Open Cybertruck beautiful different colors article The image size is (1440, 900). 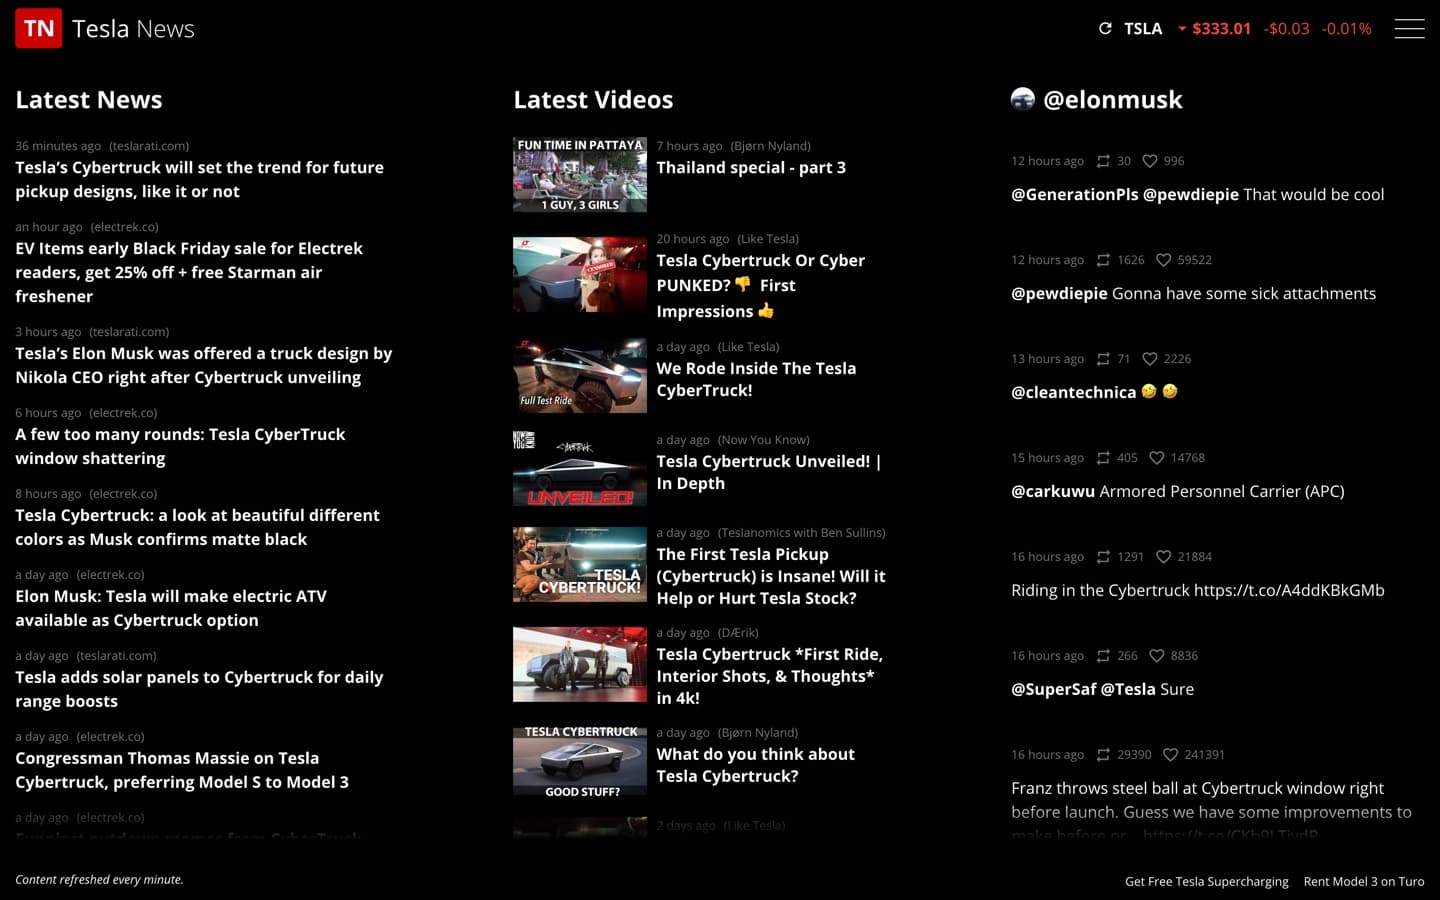click(197, 527)
